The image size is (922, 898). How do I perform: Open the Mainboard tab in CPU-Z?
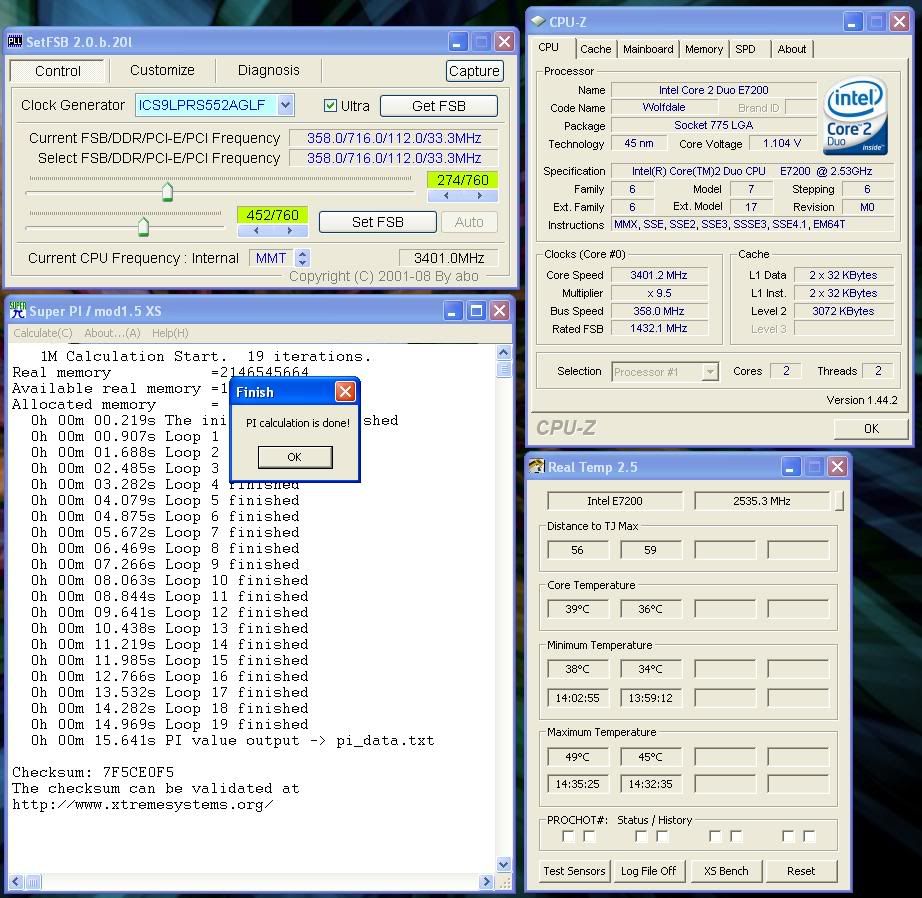click(x=648, y=49)
